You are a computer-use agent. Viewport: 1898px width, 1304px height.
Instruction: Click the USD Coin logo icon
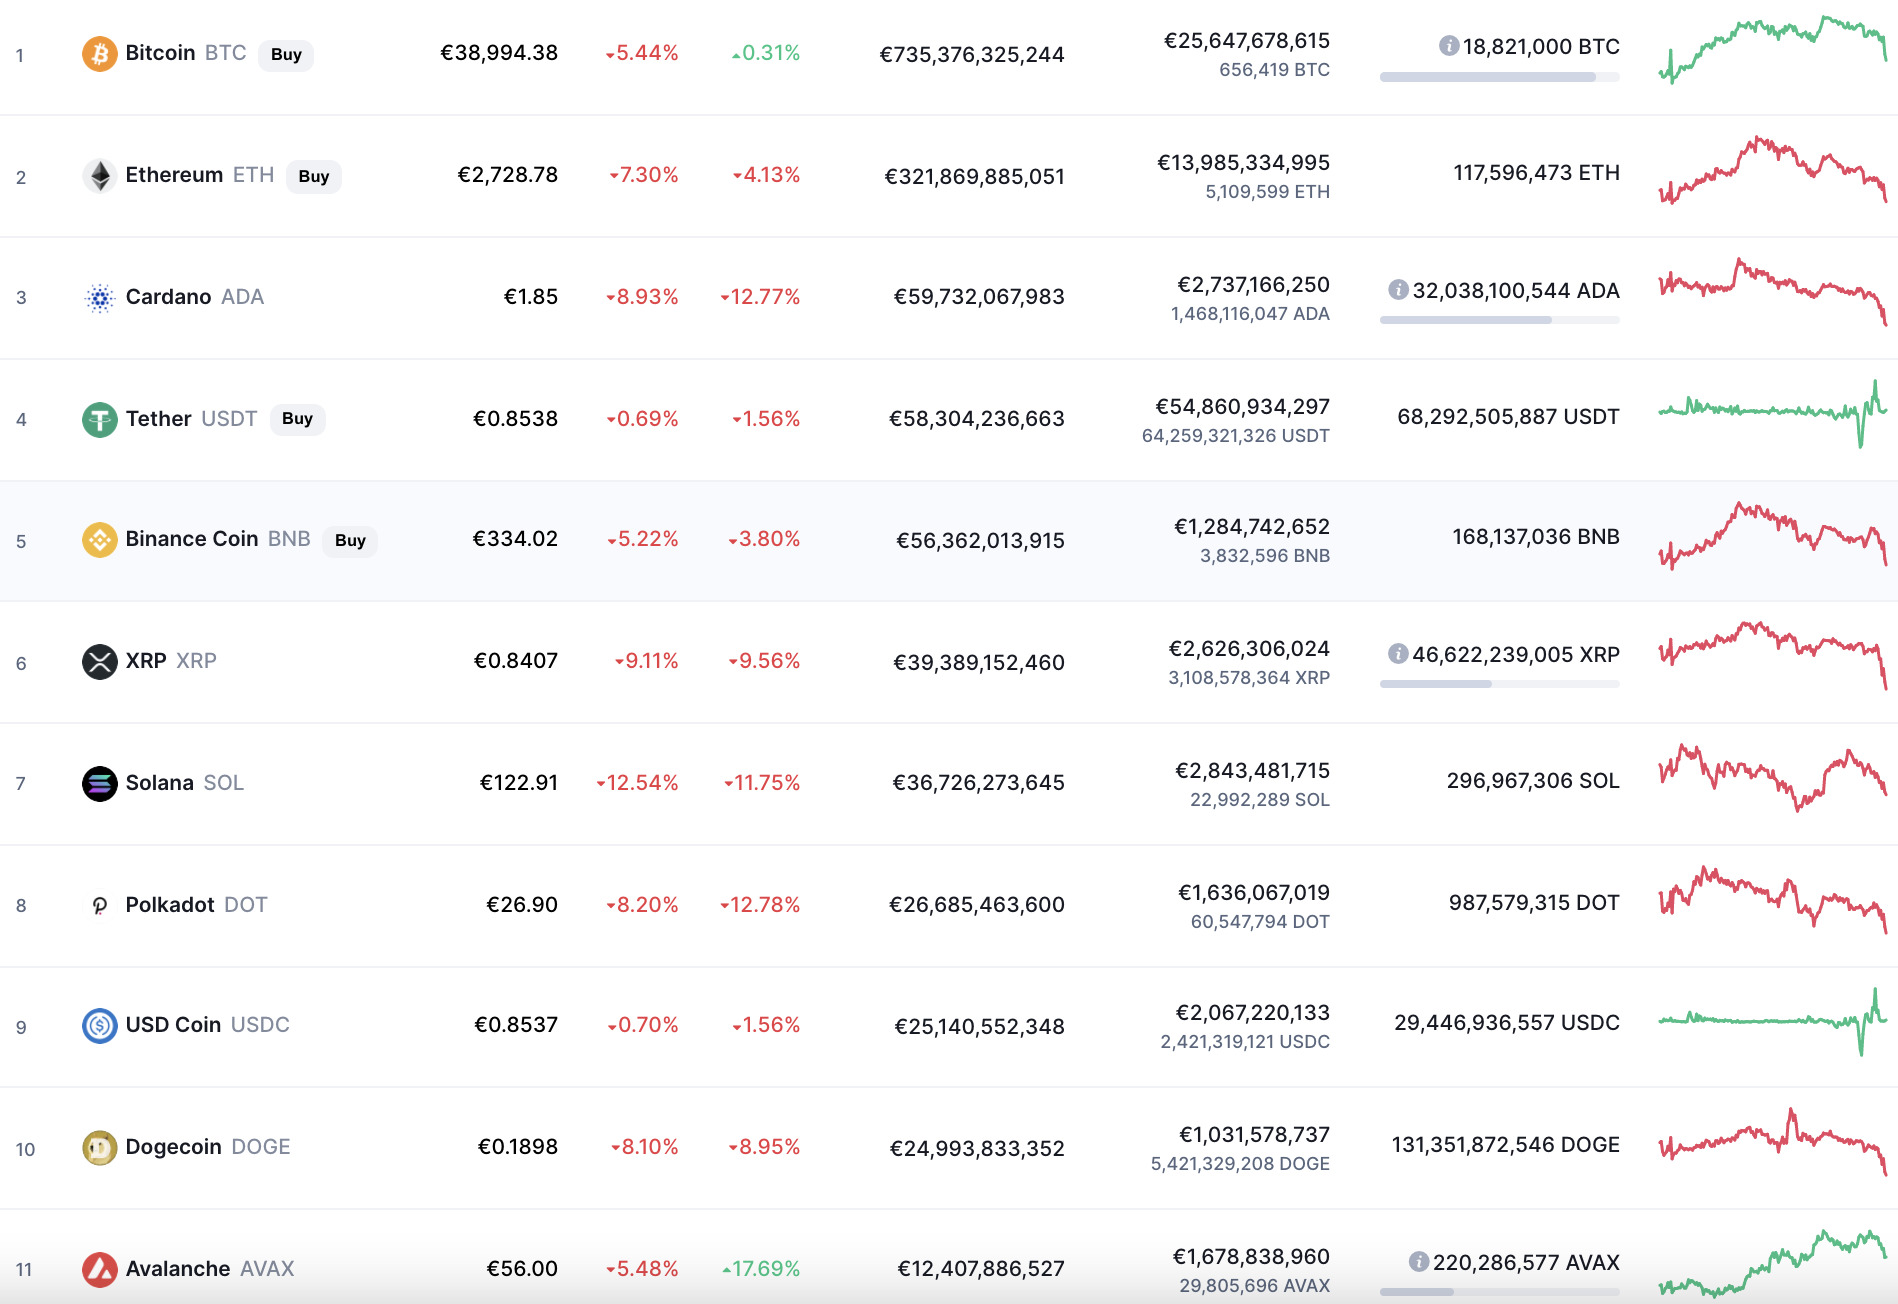coord(99,1026)
